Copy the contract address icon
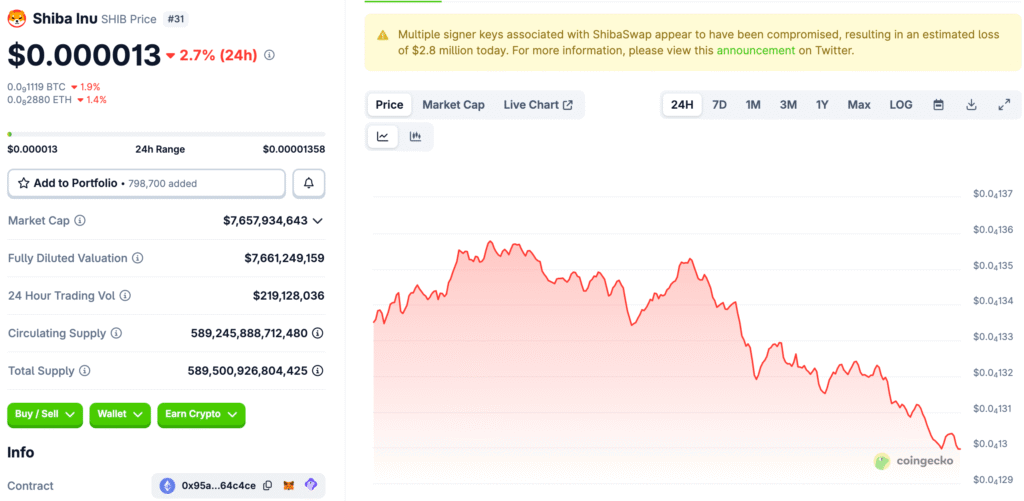1024x501 pixels. coord(268,486)
